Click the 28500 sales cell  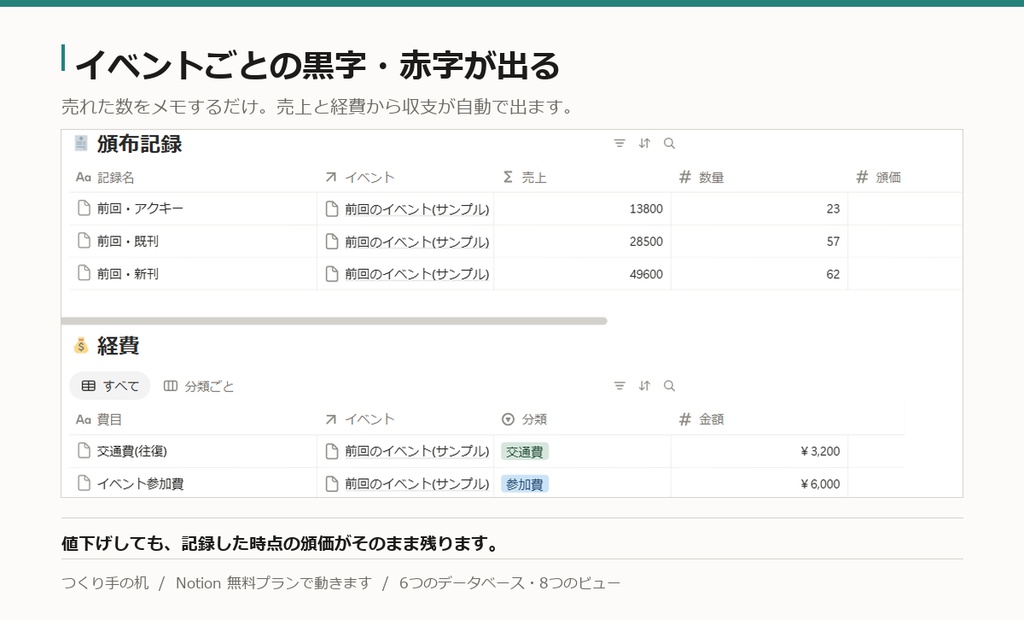tap(583, 242)
